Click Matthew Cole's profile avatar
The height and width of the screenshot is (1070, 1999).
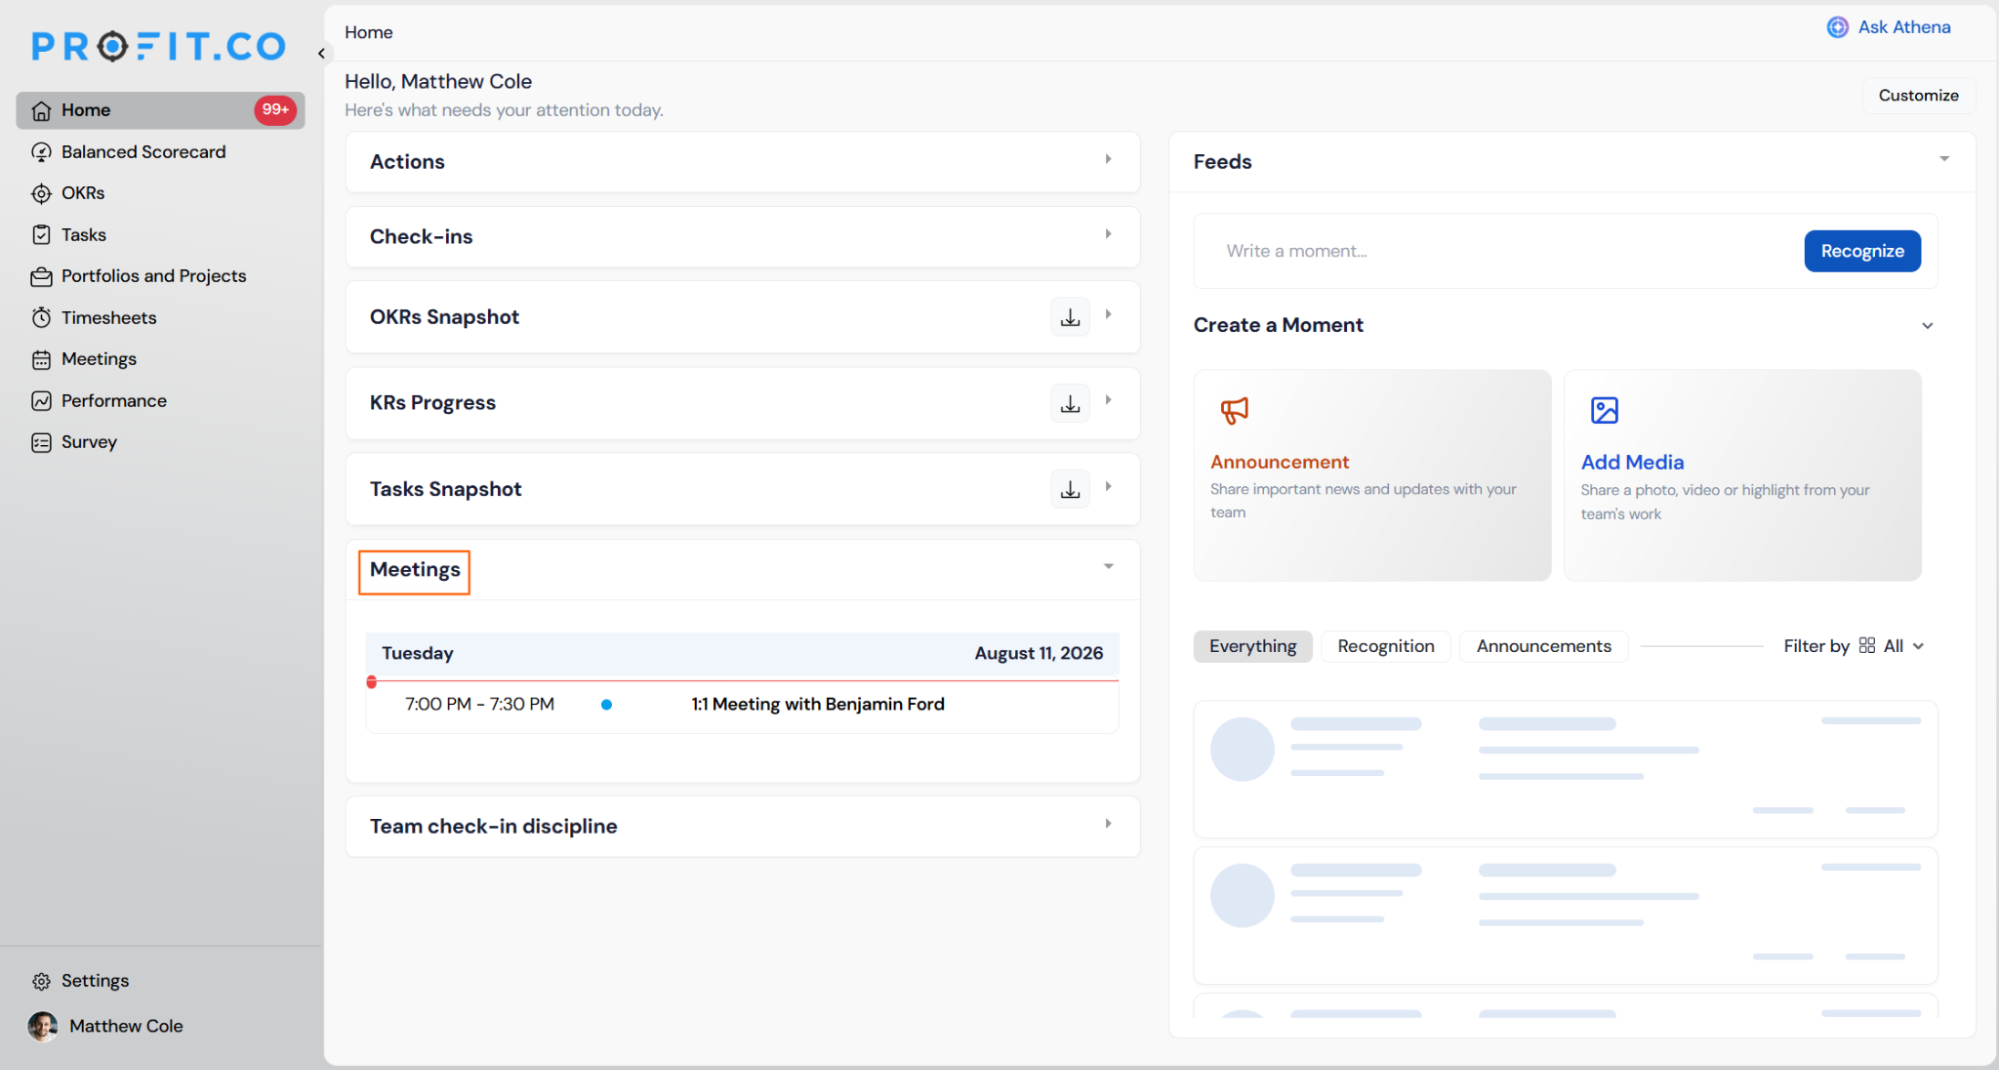tap(43, 1026)
